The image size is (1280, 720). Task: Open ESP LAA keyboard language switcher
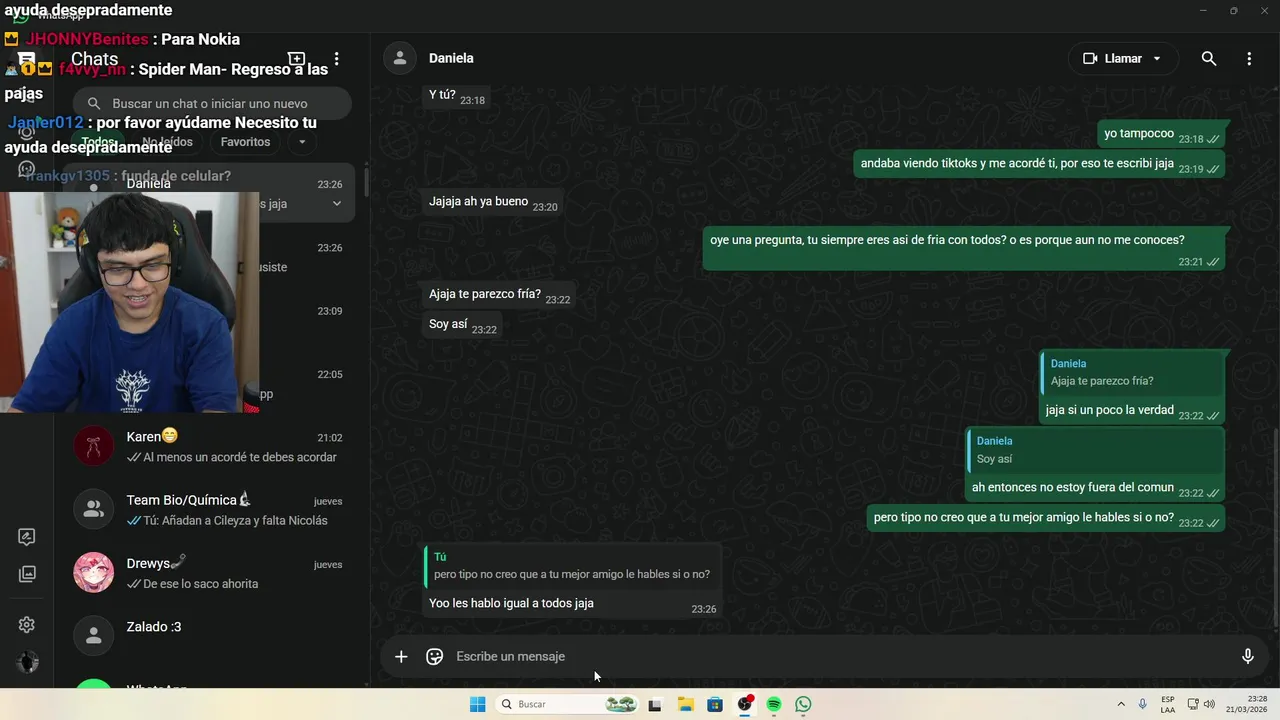(1168, 704)
